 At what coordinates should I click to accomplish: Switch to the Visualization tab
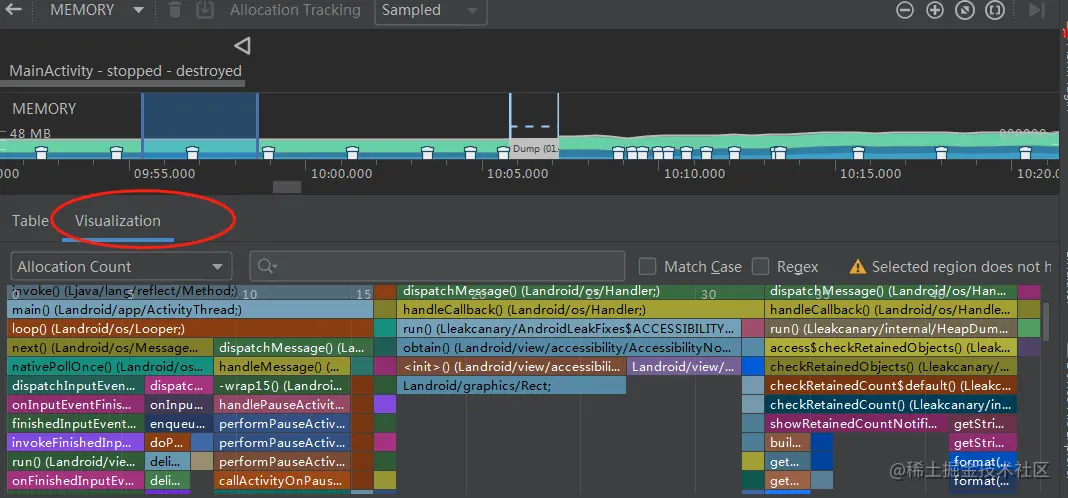coord(118,221)
